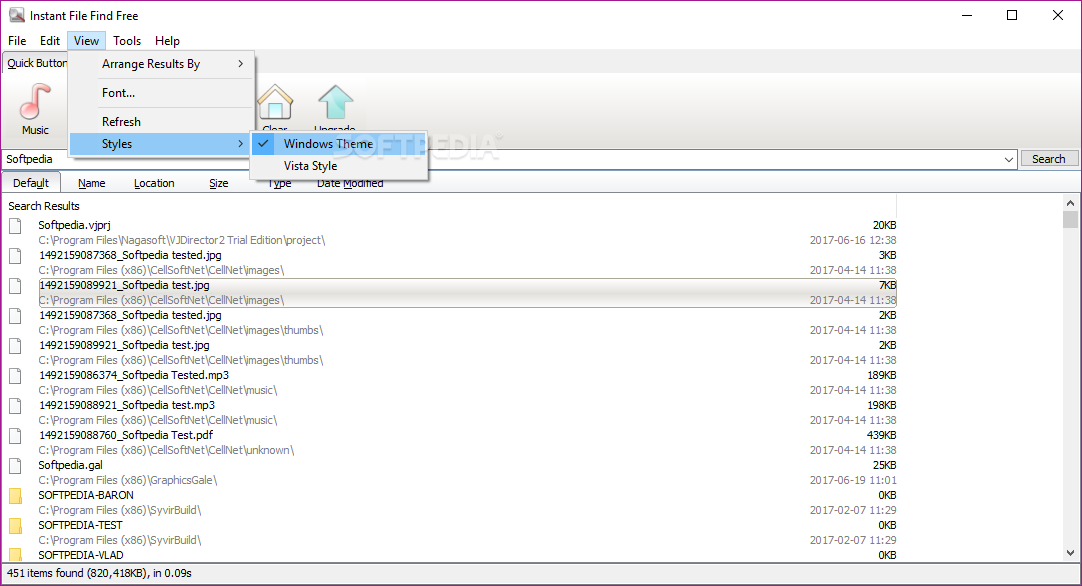Expand Arrange Results By submenu

[x=161, y=64]
